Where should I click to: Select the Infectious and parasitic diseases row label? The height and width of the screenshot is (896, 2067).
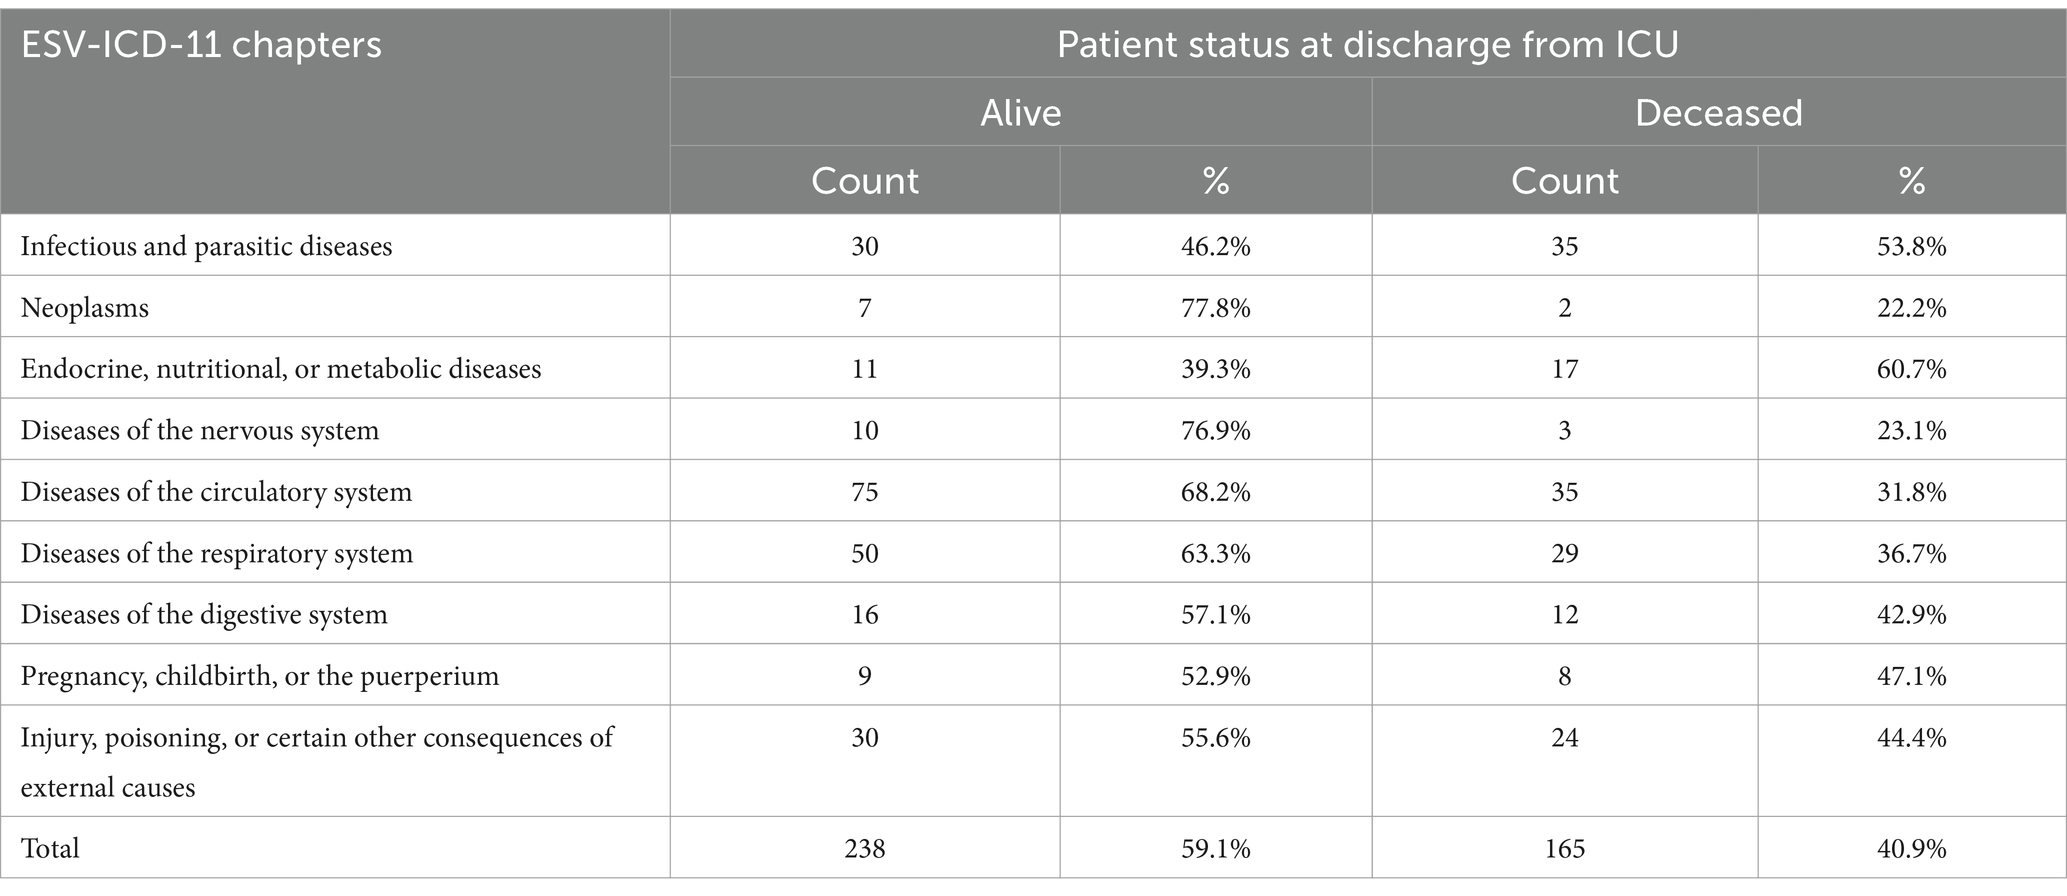206,246
